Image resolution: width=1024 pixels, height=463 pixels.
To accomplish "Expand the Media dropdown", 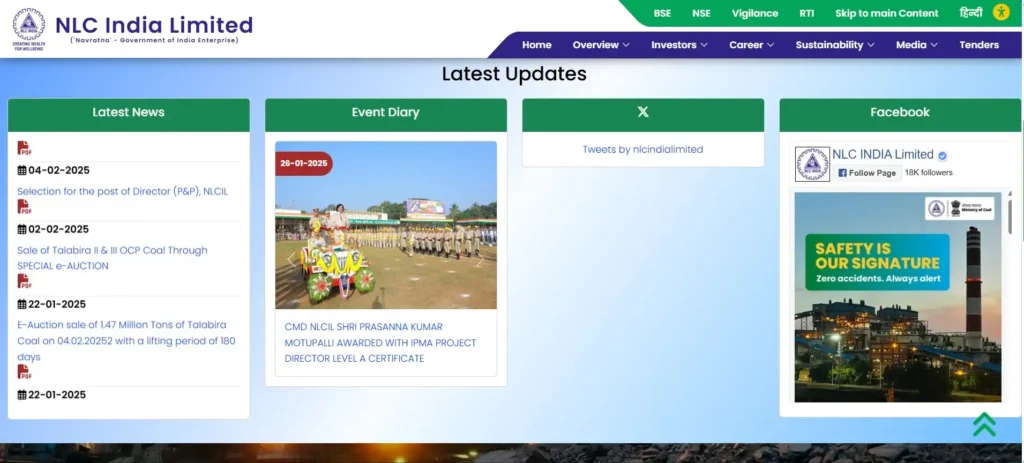I will coord(917,45).
